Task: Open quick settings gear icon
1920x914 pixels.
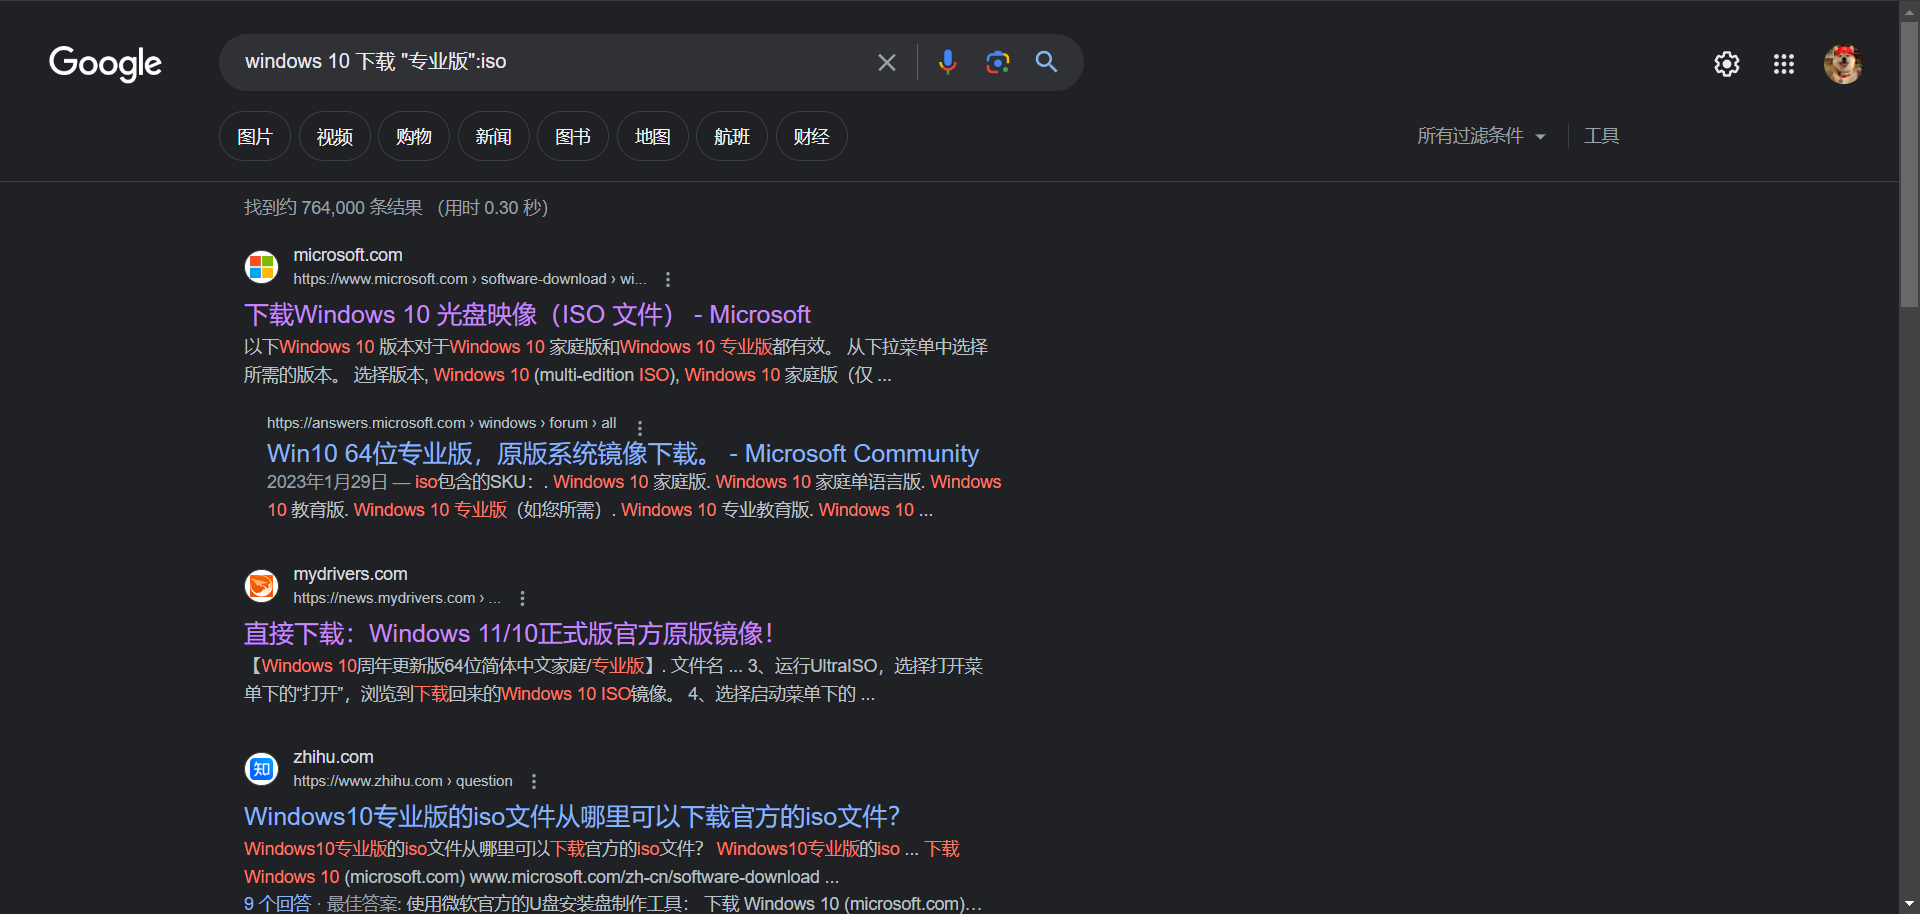Action: tap(1726, 64)
